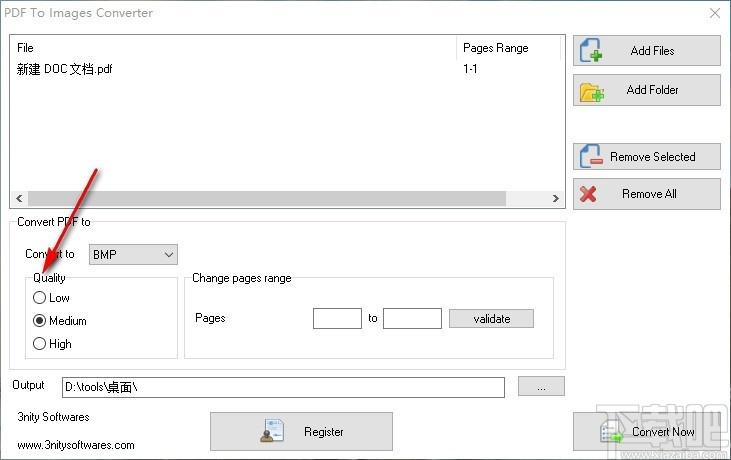Click the Convert Now arrow icon
This screenshot has height=460, width=731.
(612, 432)
